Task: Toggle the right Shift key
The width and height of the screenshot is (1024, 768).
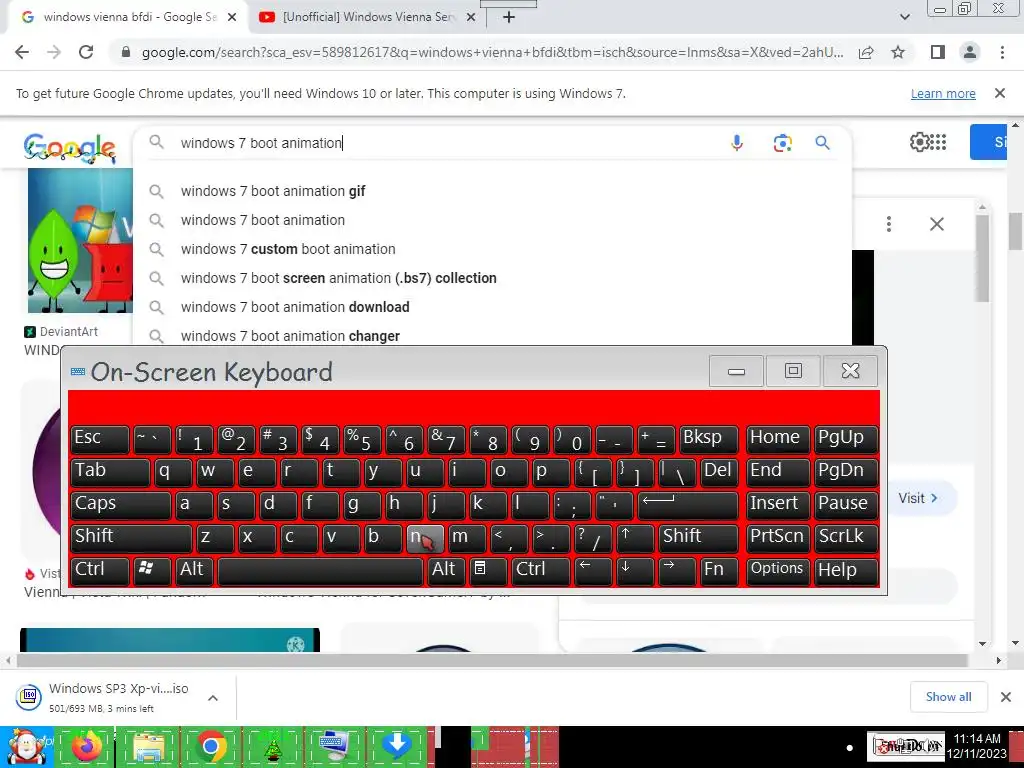Action: pos(697,537)
